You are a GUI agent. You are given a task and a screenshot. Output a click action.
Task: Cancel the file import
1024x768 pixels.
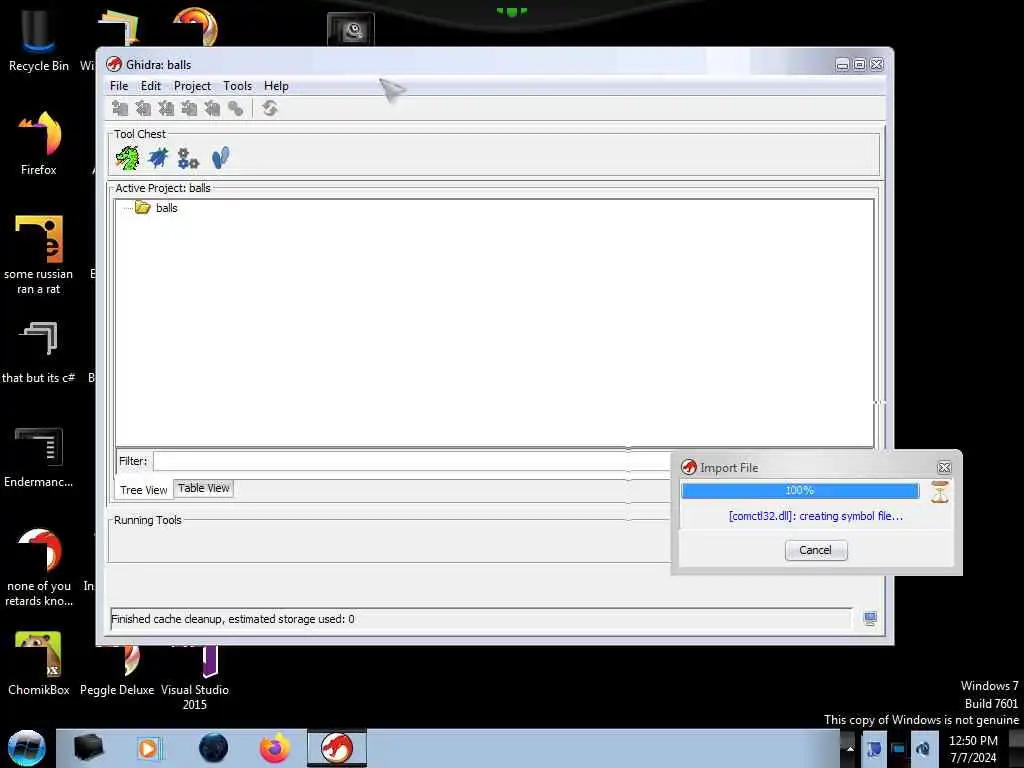tap(816, 550)
